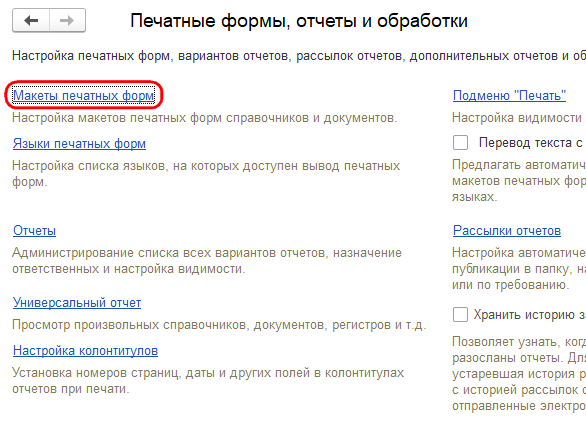Image resolution: width=586 pixels, height=426 pixels.
Task: Click the text Настройка видимости
Action: tap(517, 118)
